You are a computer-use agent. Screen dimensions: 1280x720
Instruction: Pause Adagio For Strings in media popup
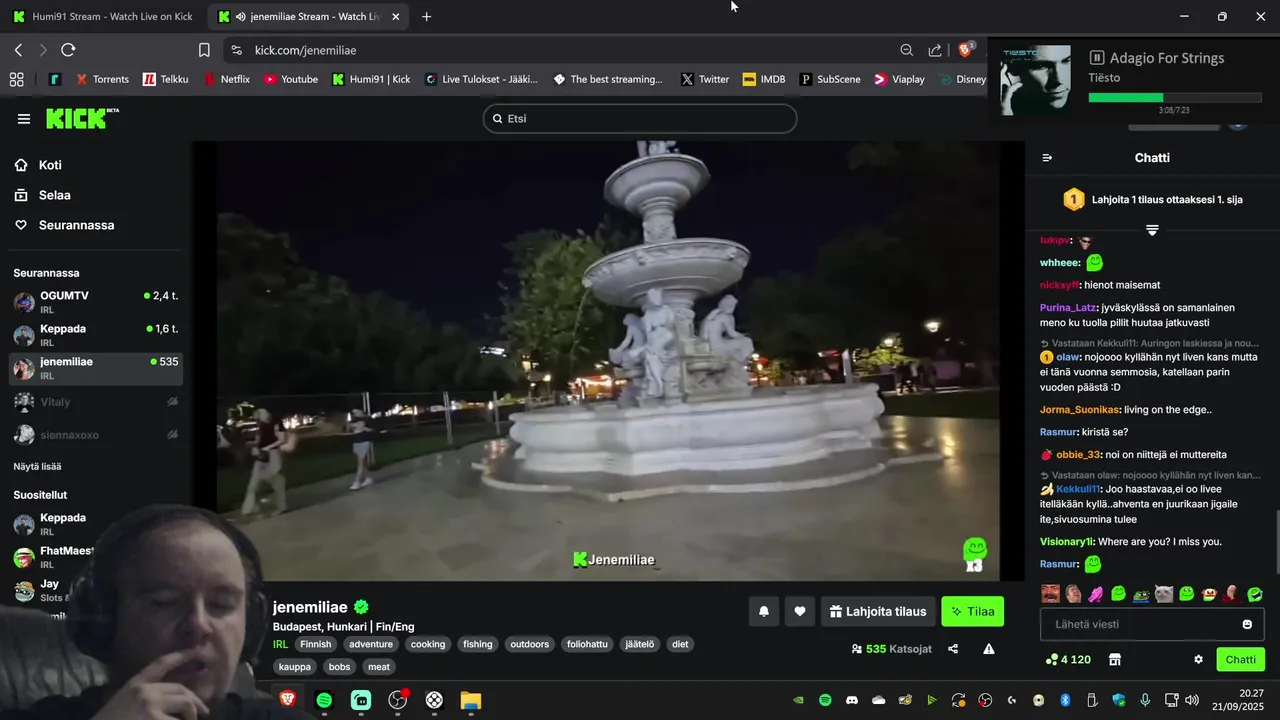(x=1096, y=58)
